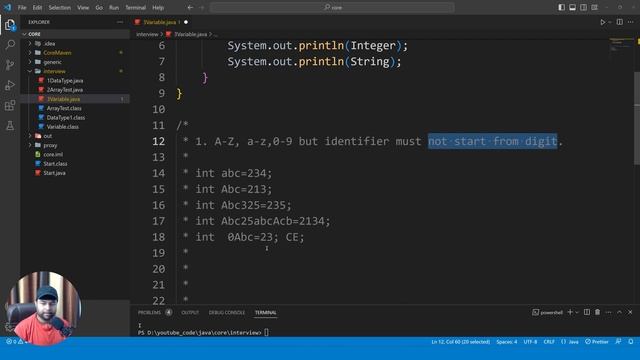
Task: Select the Terminal panel tab
Action: point(265,312)
